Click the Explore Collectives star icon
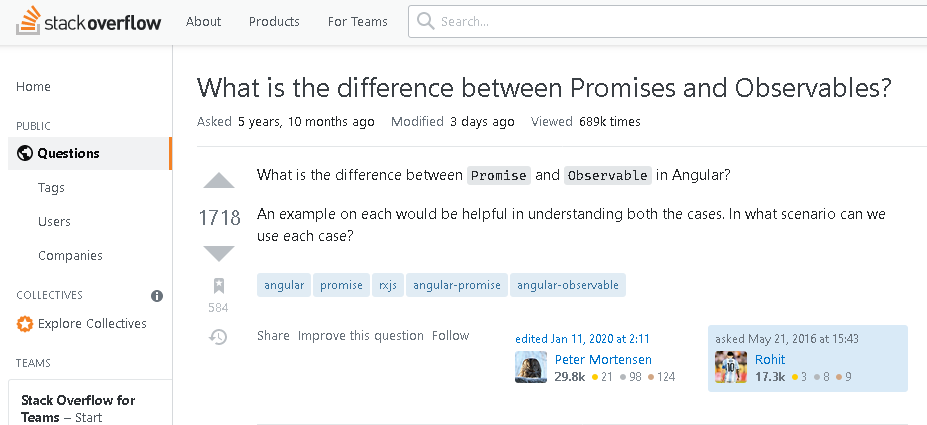 pos(24,324)
